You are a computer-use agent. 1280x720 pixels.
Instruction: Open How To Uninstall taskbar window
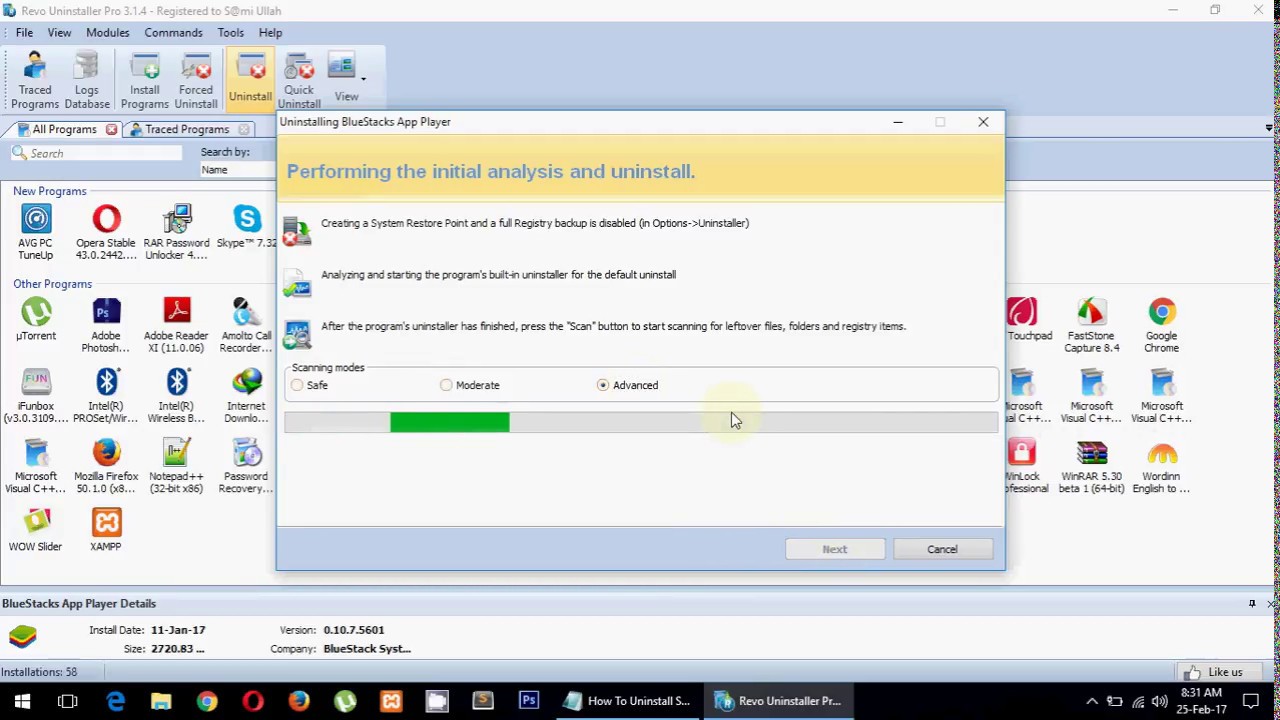coord(626,701)
